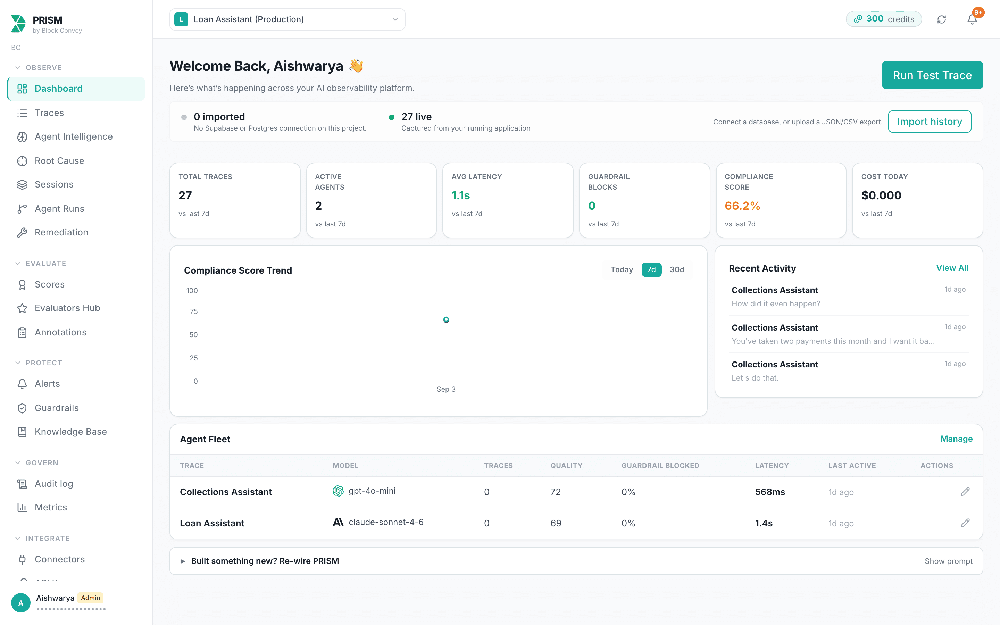
Task: Collapse the INTEGRATE sidebar section
Action: pos(42,539)
